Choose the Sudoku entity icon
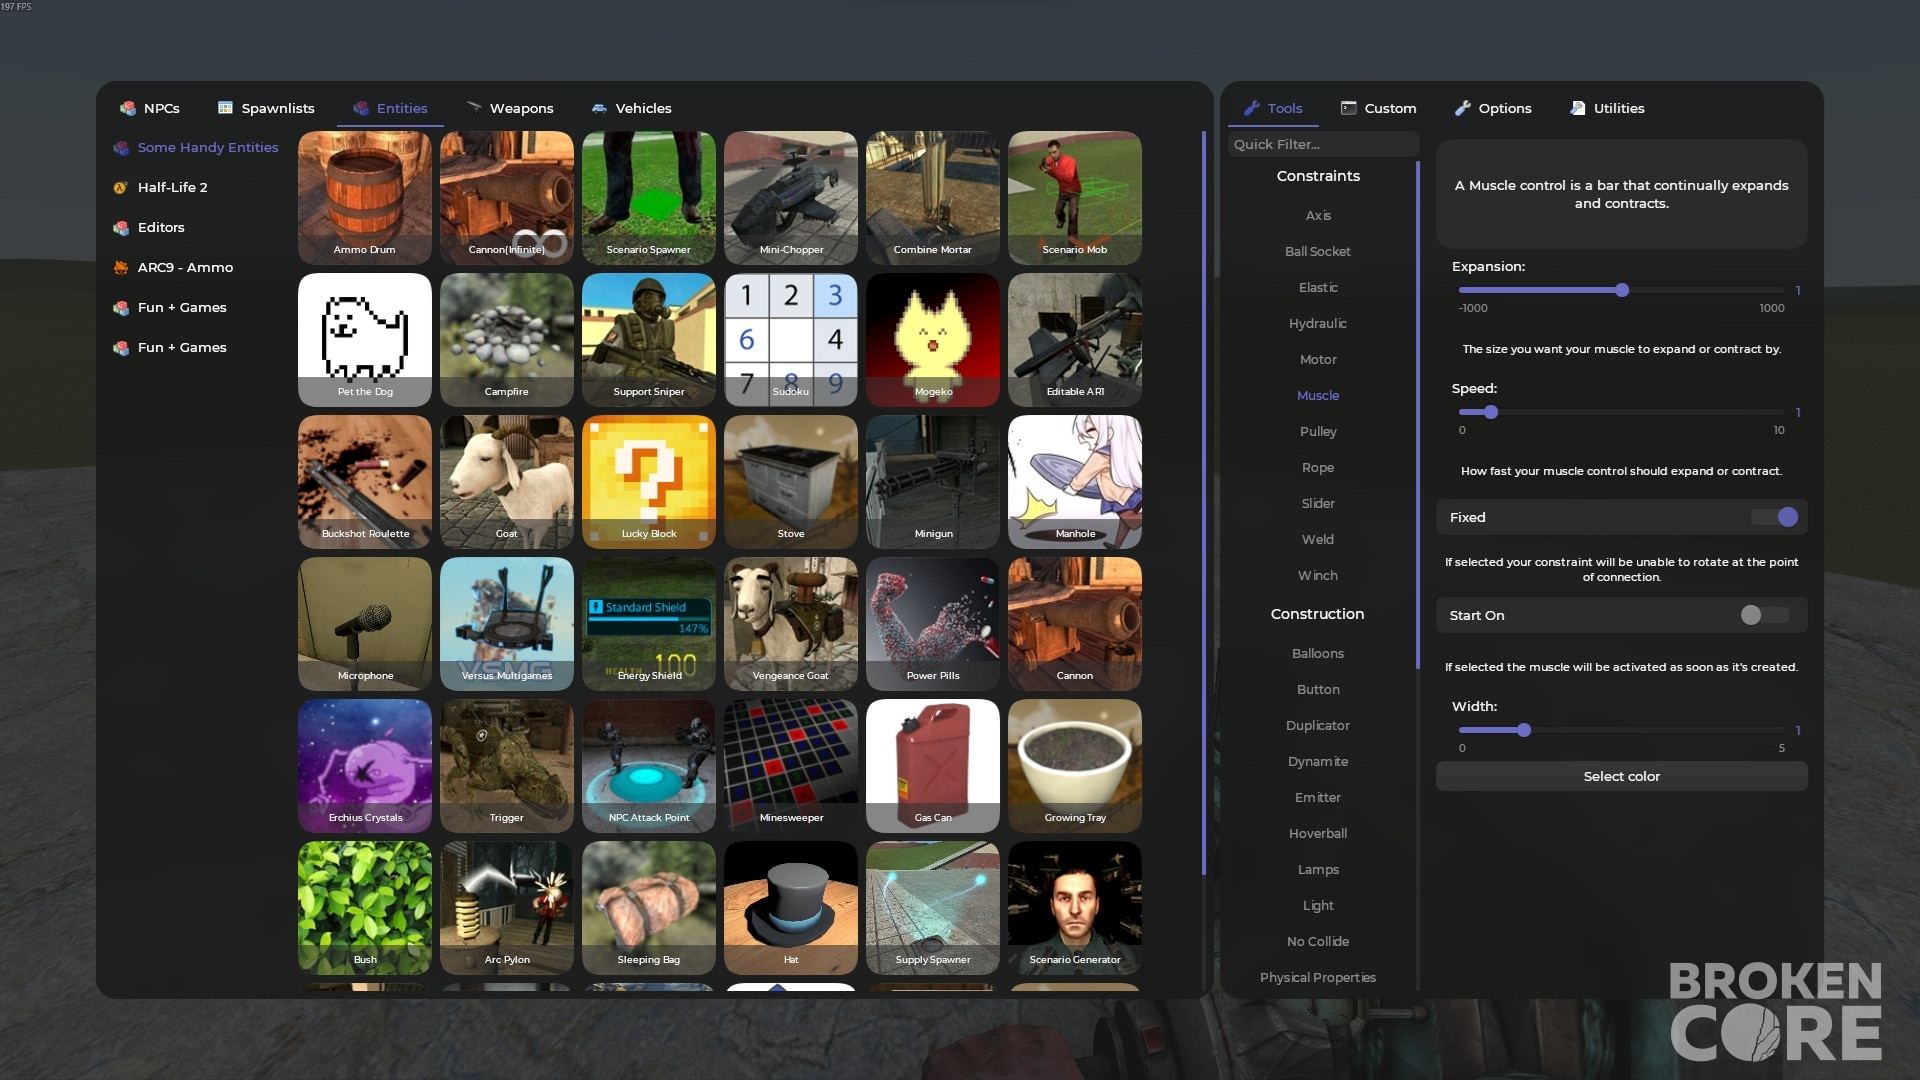Image resolution: width=1920 pixels, height=1080 pixels. (791, 340)
